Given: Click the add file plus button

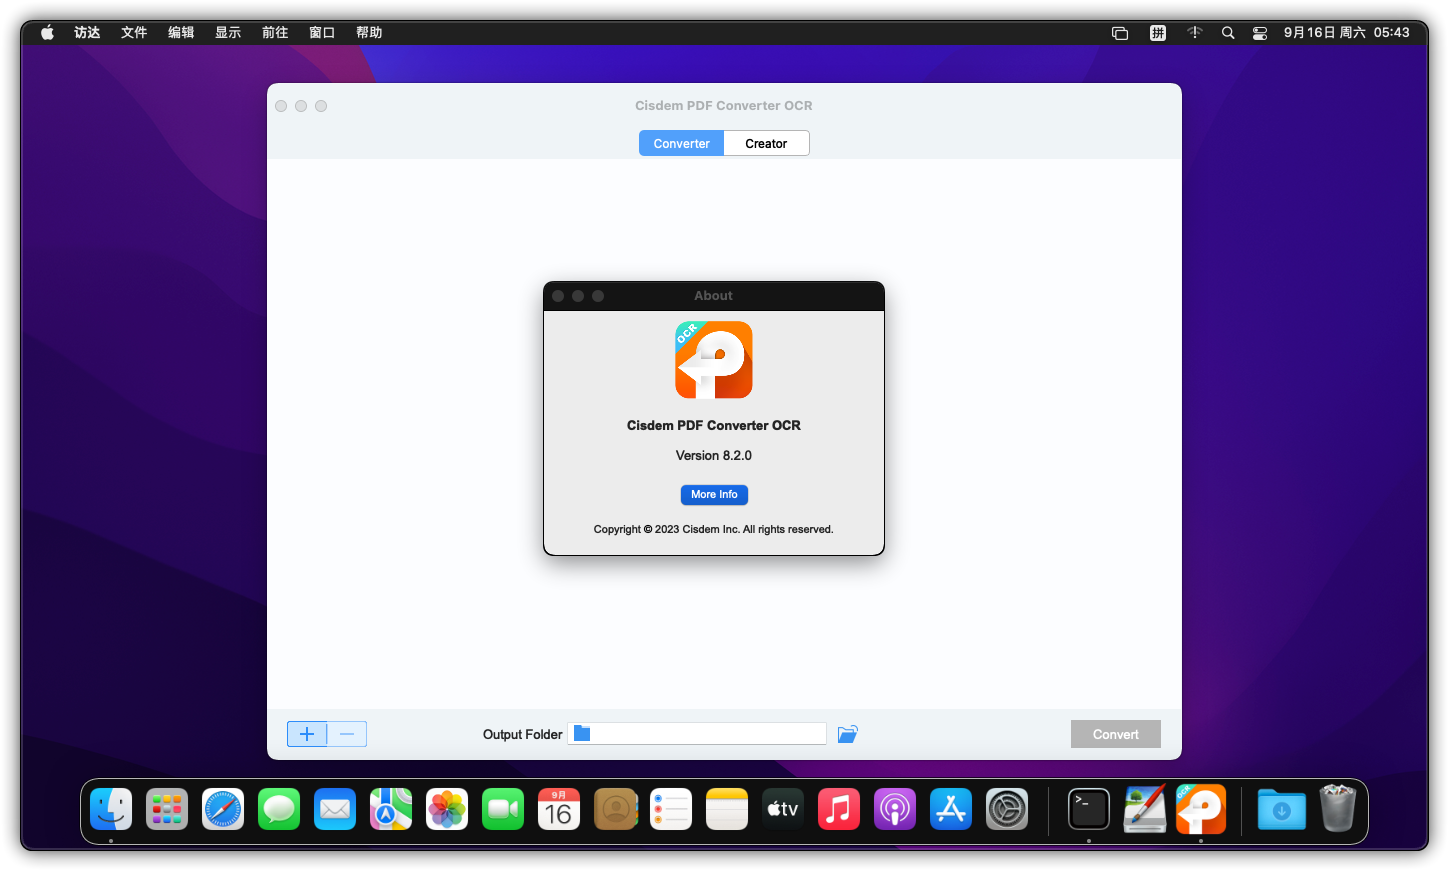Looking at the screenshot, I should [x=307, y=734].
